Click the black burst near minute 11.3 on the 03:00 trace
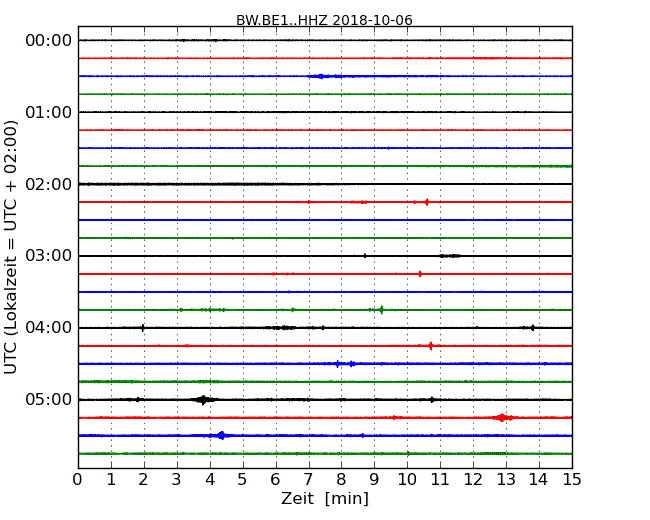The width and height of the screenshot is (650, 520). (450, 256)
